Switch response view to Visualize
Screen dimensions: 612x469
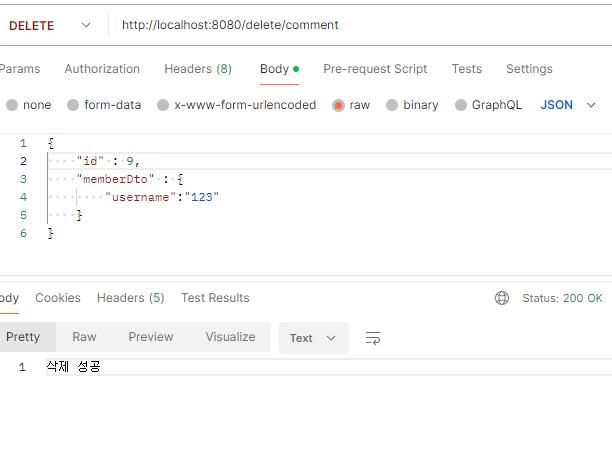[230, 337]
